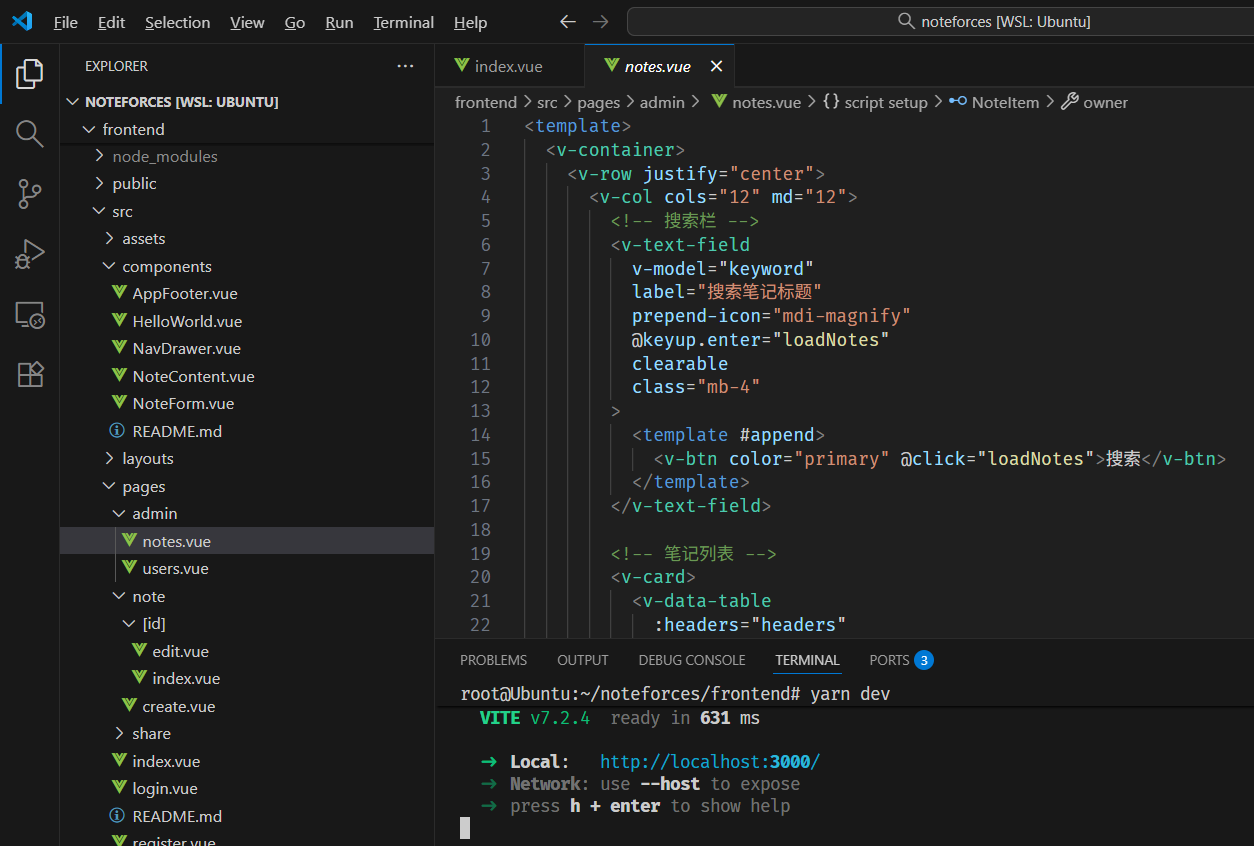
Task: Open Explorer more actions ellipsis
Action: (x=405, y=66)
